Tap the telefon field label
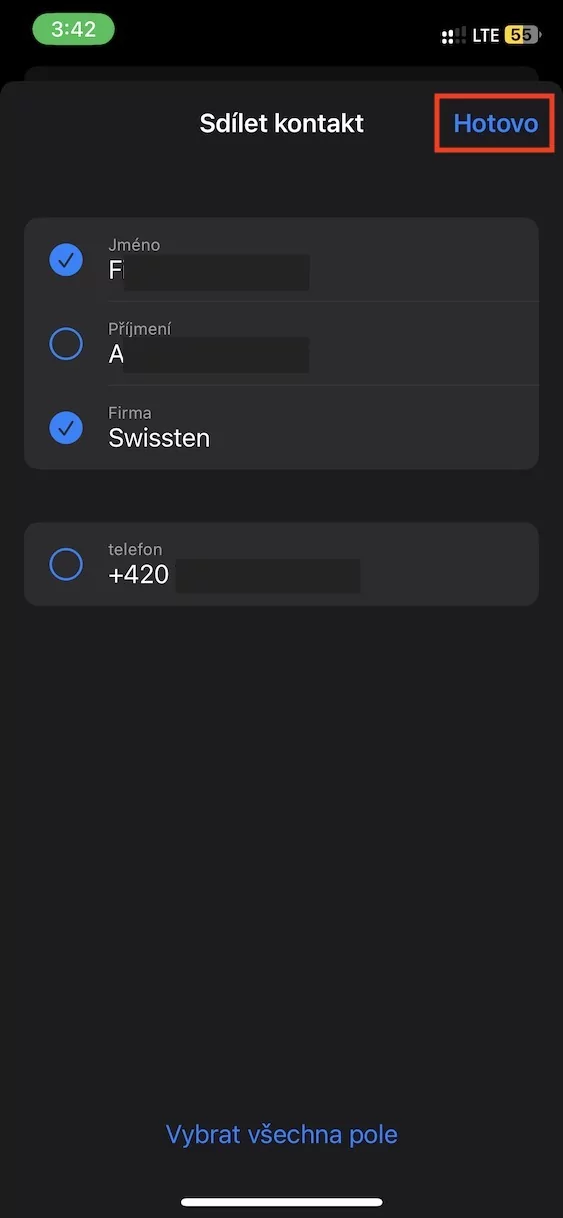Image resolution: width=563 pixels, height=1218 pixels. click(135, 549)
